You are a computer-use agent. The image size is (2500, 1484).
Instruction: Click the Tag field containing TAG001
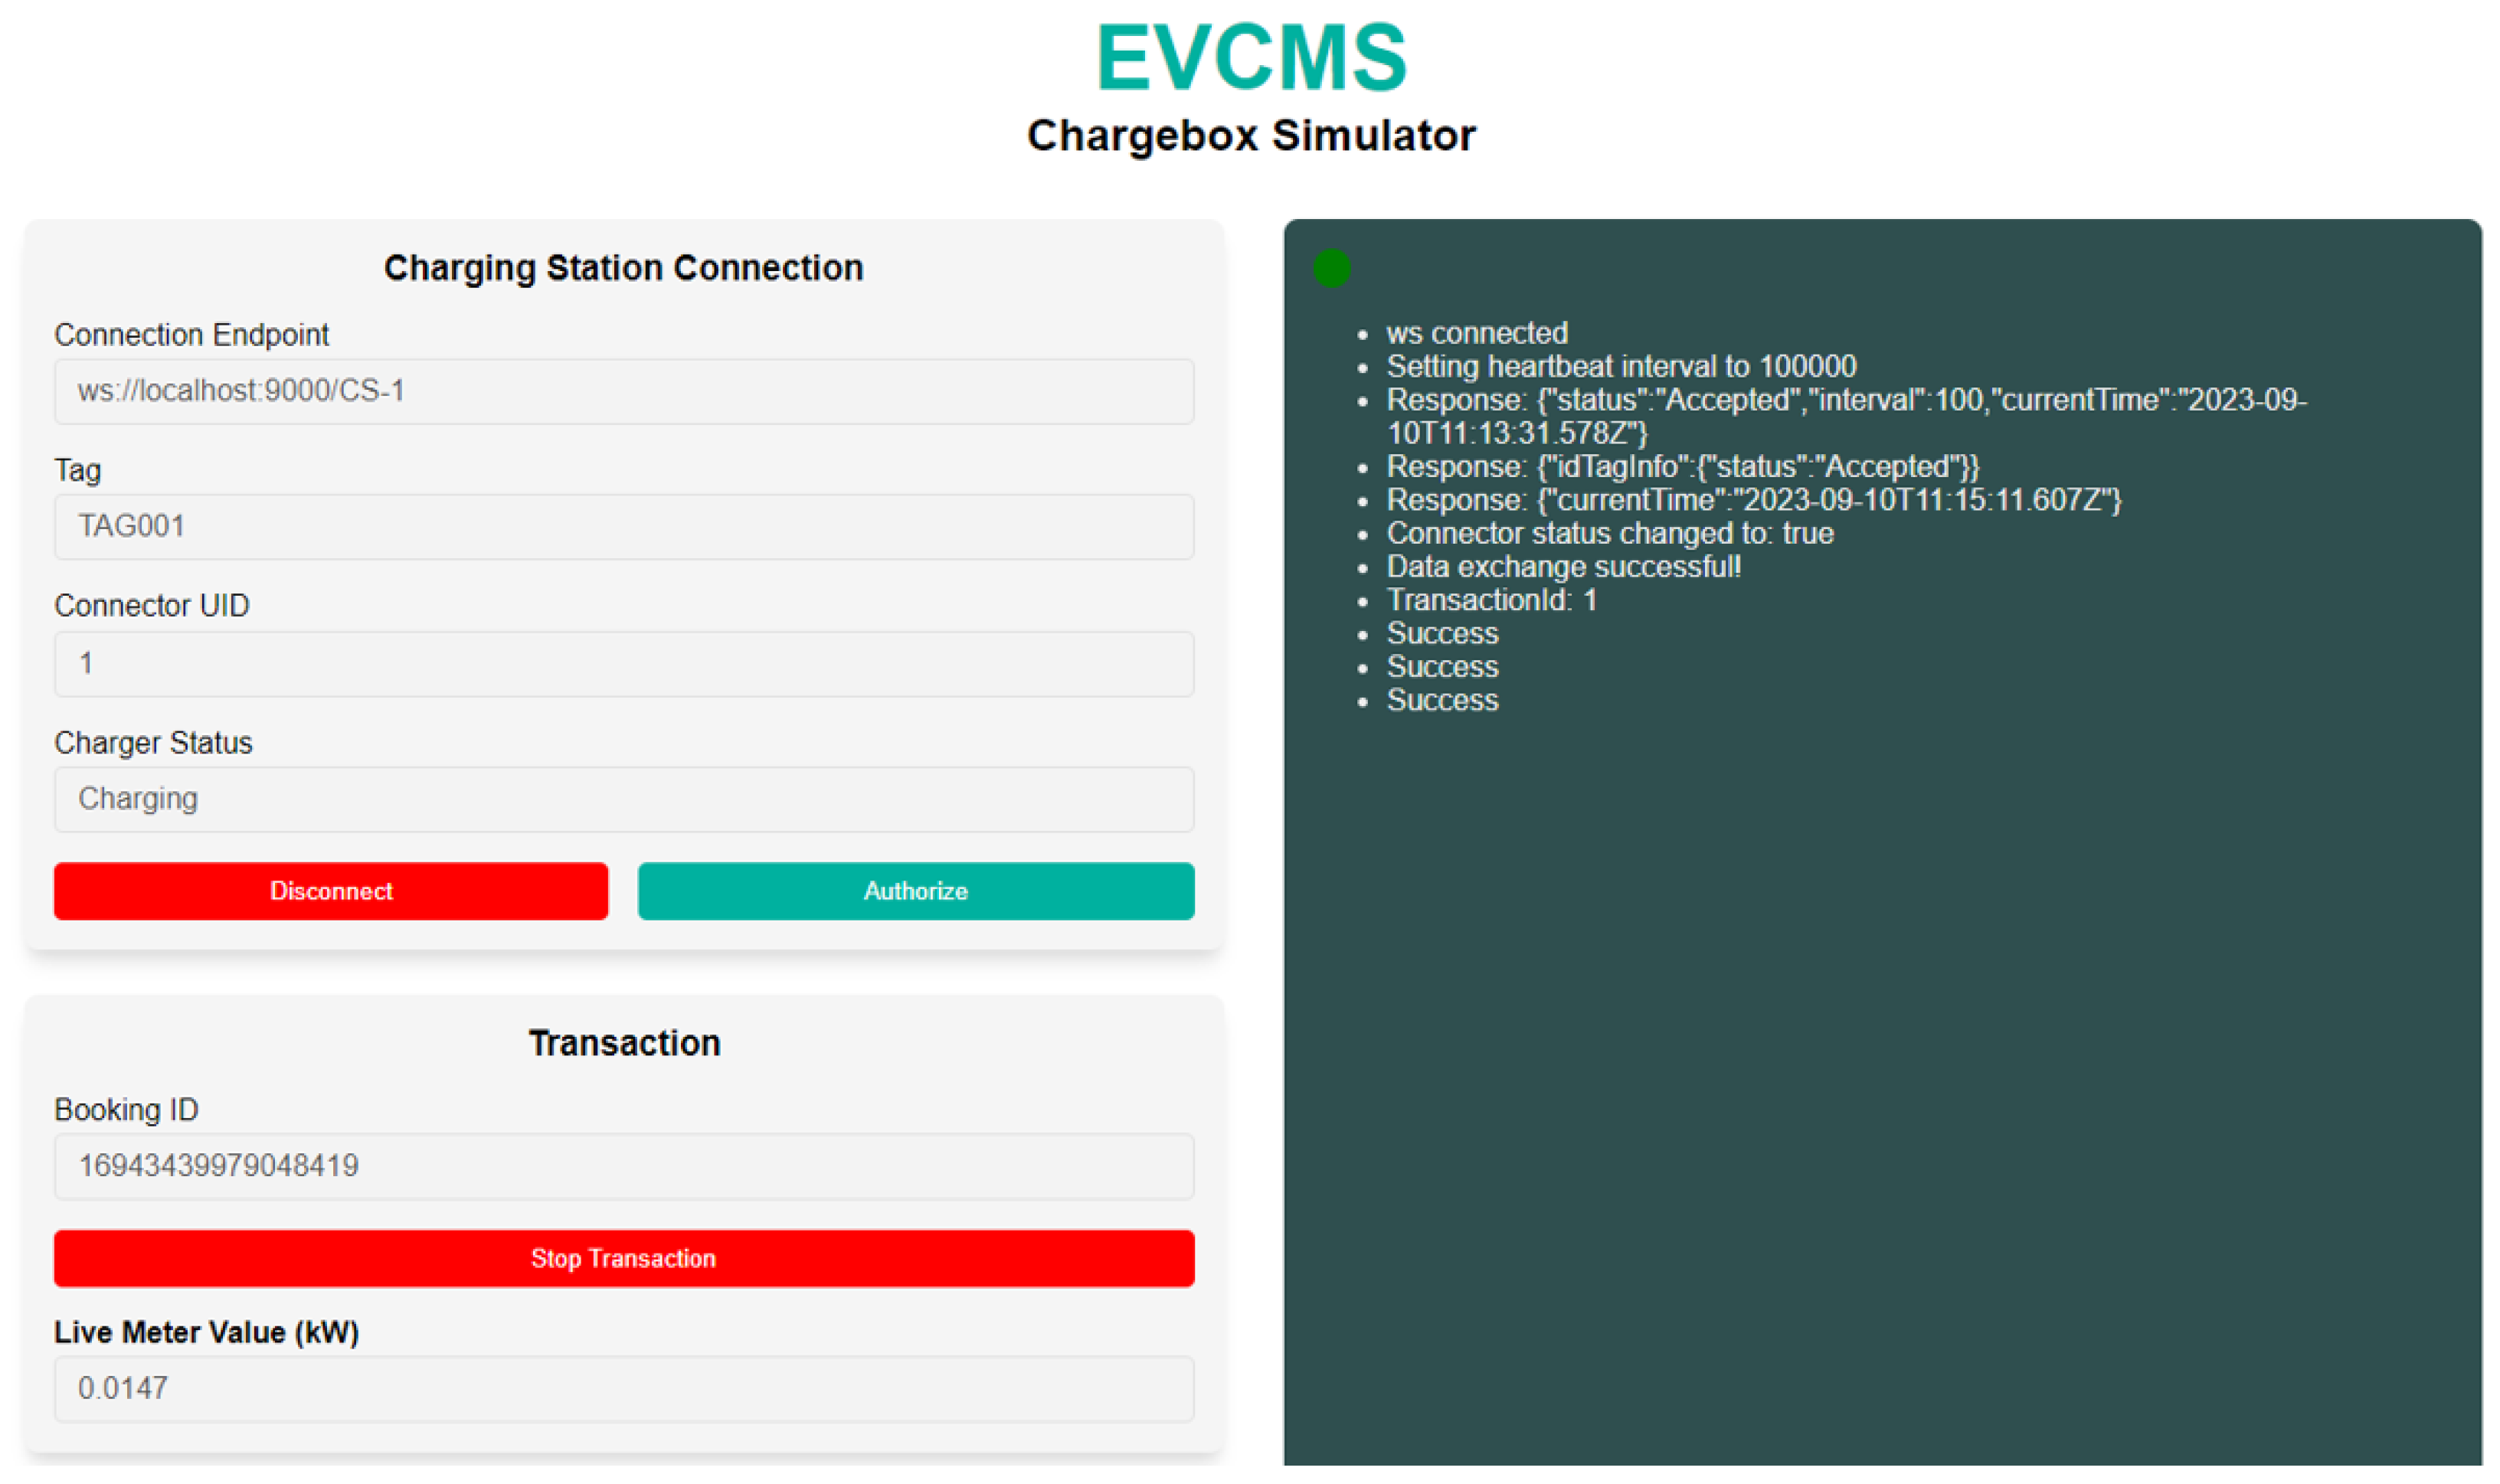[623, 526]
